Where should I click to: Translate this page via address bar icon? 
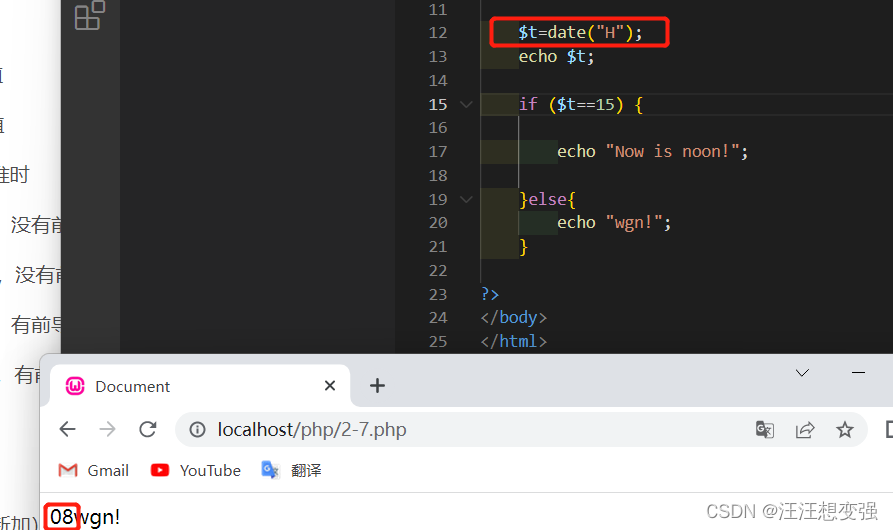[x=764, y=430]
